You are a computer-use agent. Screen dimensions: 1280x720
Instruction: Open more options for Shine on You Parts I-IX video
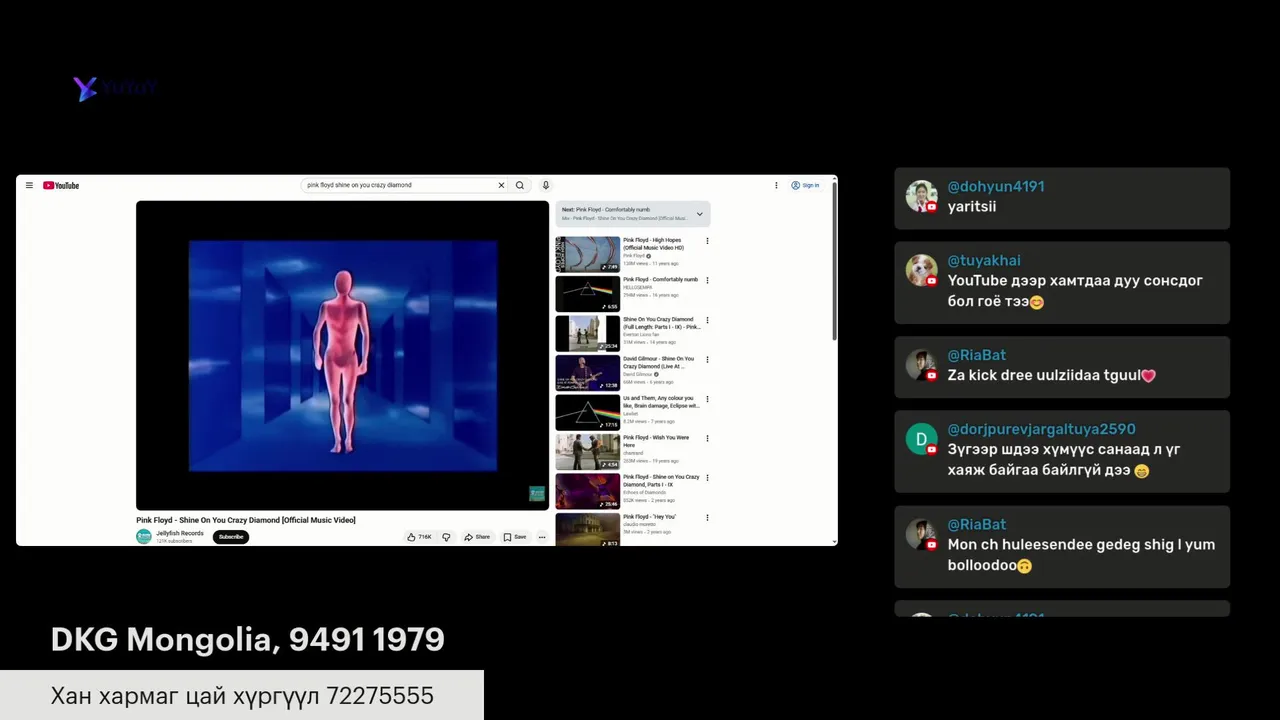[707, 478]
